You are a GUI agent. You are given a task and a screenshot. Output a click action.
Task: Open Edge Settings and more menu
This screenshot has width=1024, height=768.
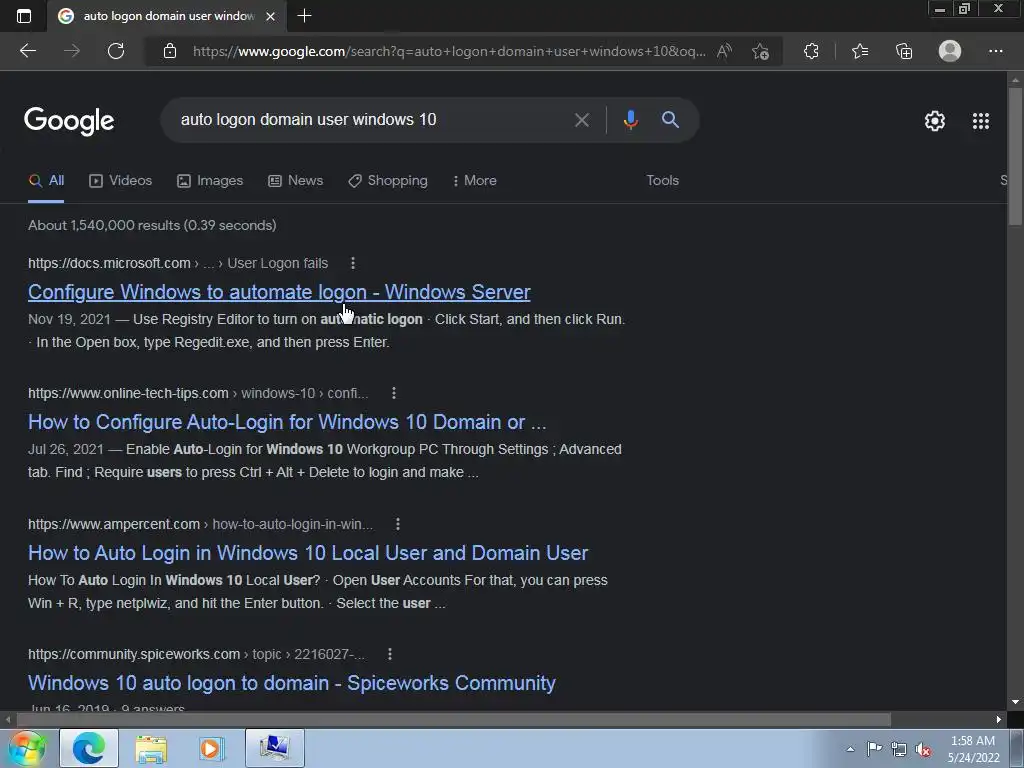click(995, 51)
